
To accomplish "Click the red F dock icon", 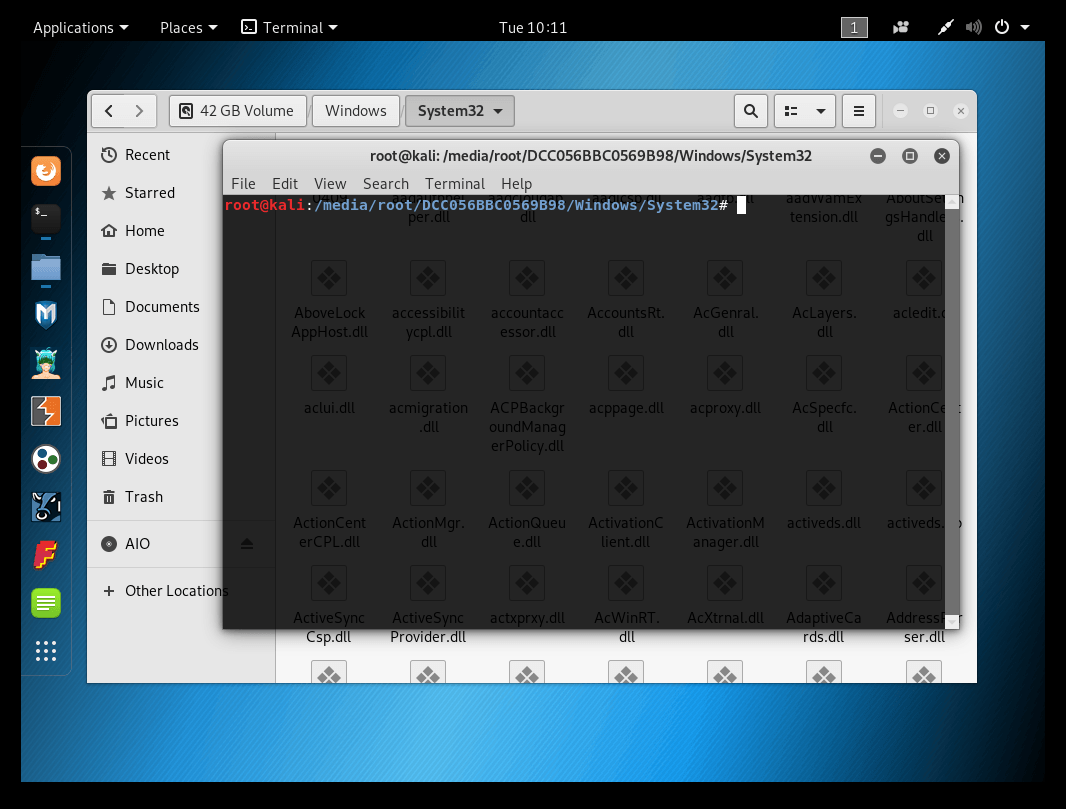I will point(46,554).
